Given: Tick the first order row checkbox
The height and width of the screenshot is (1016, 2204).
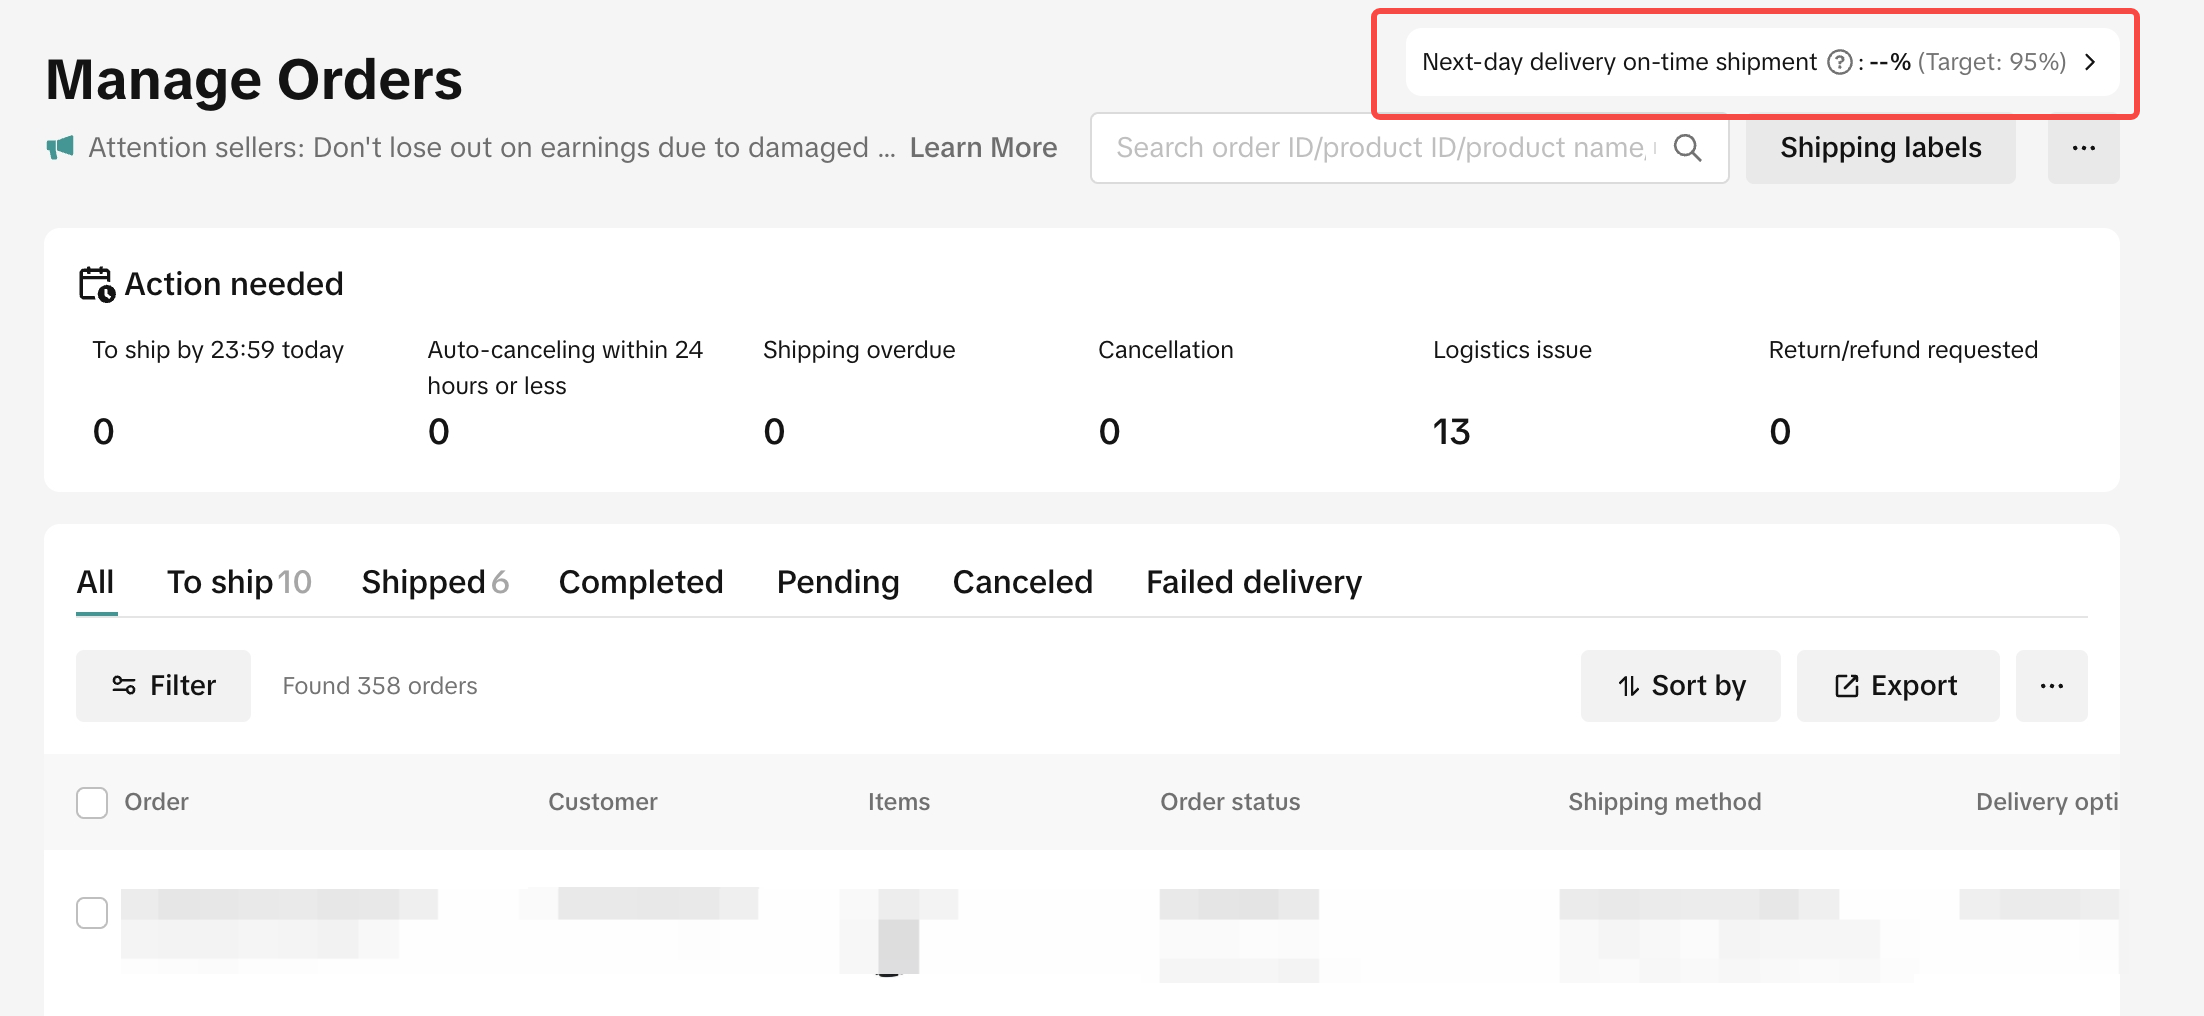Looking at the screenshot, I should point(92,912).
